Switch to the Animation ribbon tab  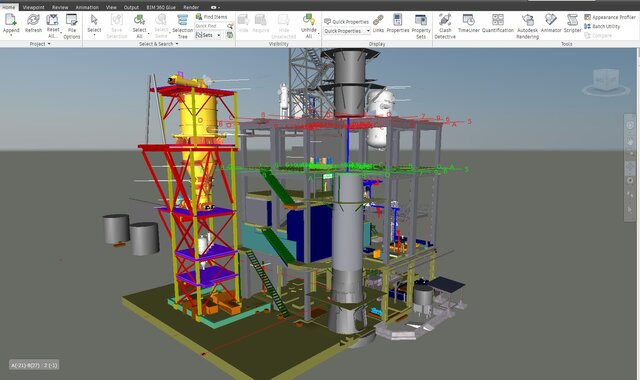point(87,7)
